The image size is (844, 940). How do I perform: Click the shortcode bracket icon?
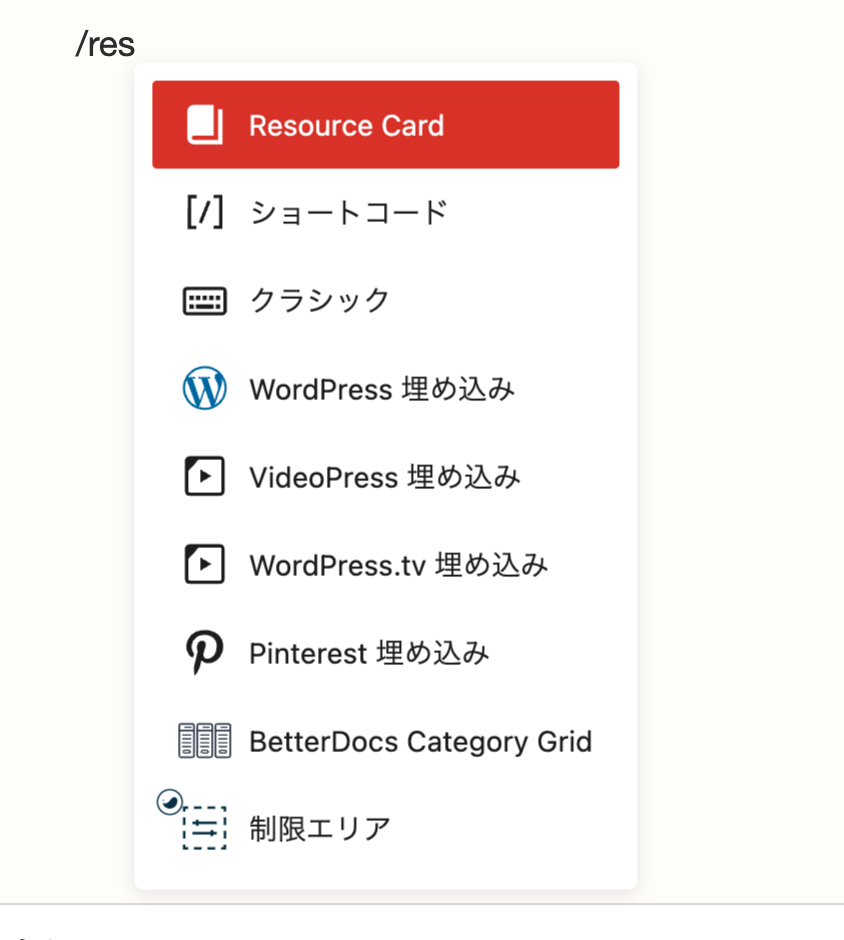tap(205, 212)
